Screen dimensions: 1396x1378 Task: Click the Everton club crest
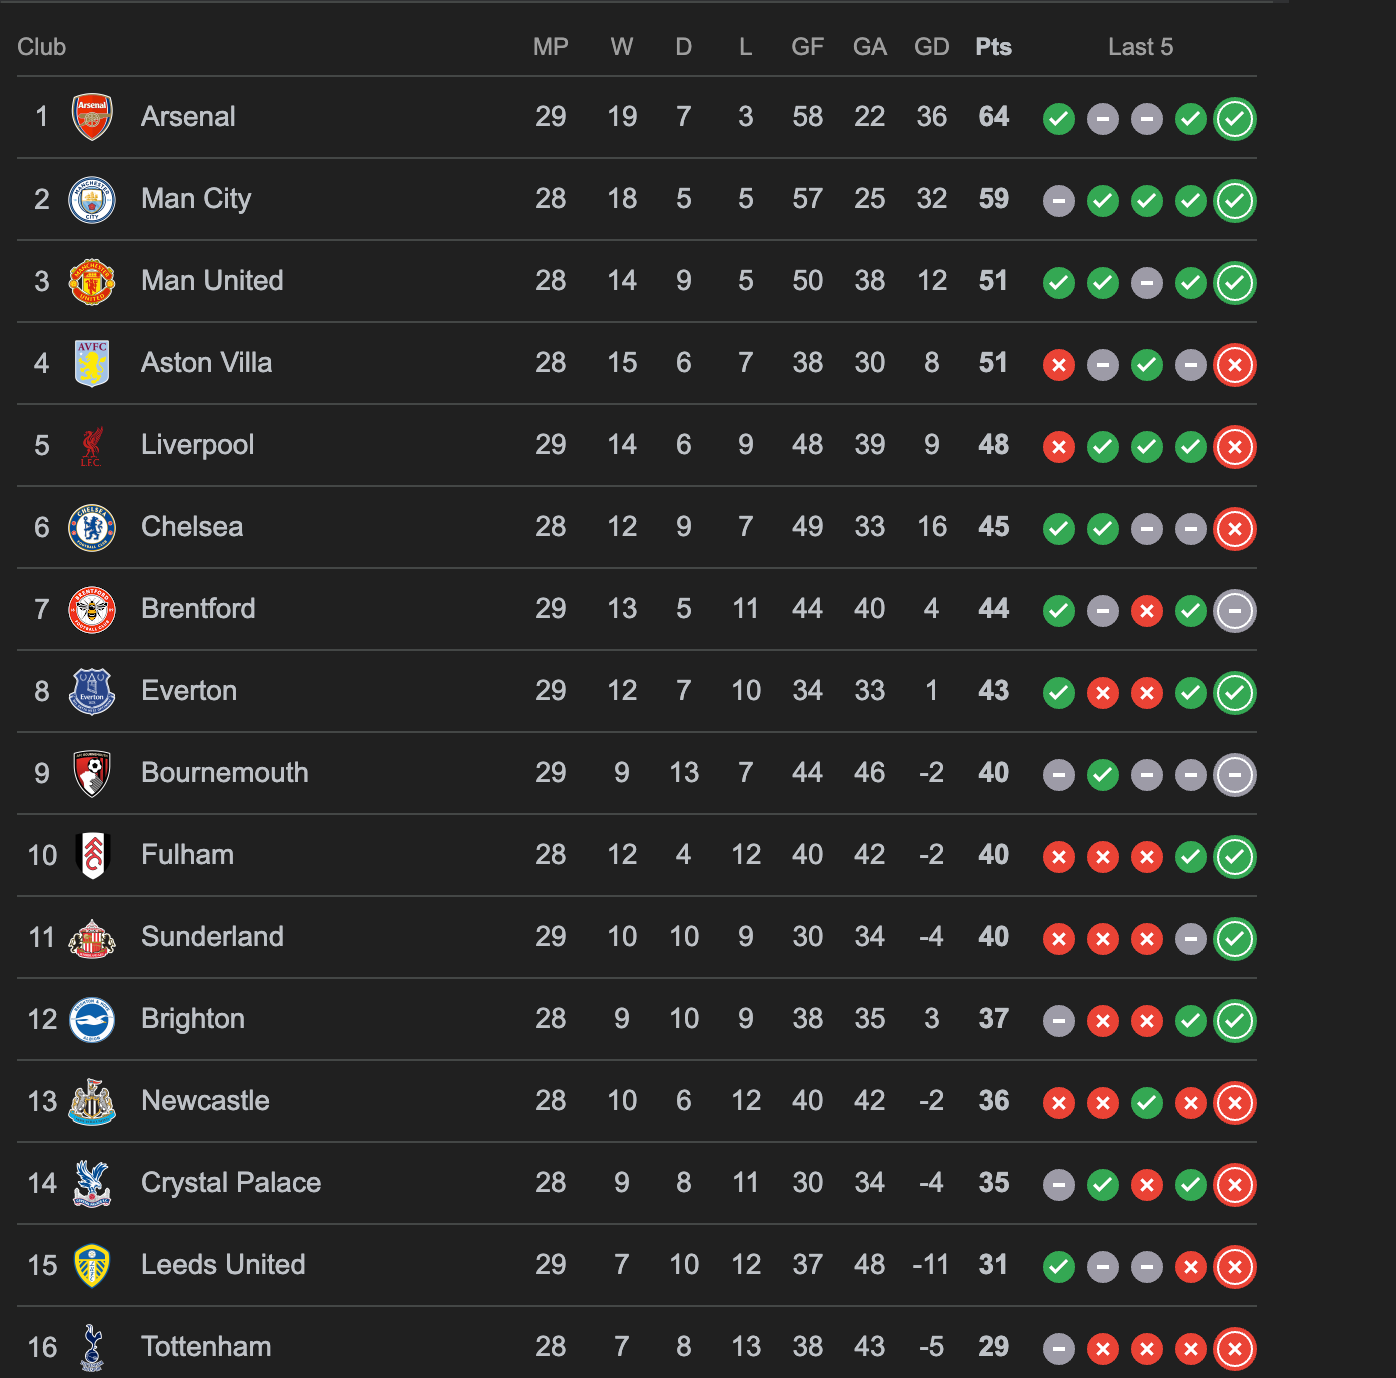click(92, 691)
